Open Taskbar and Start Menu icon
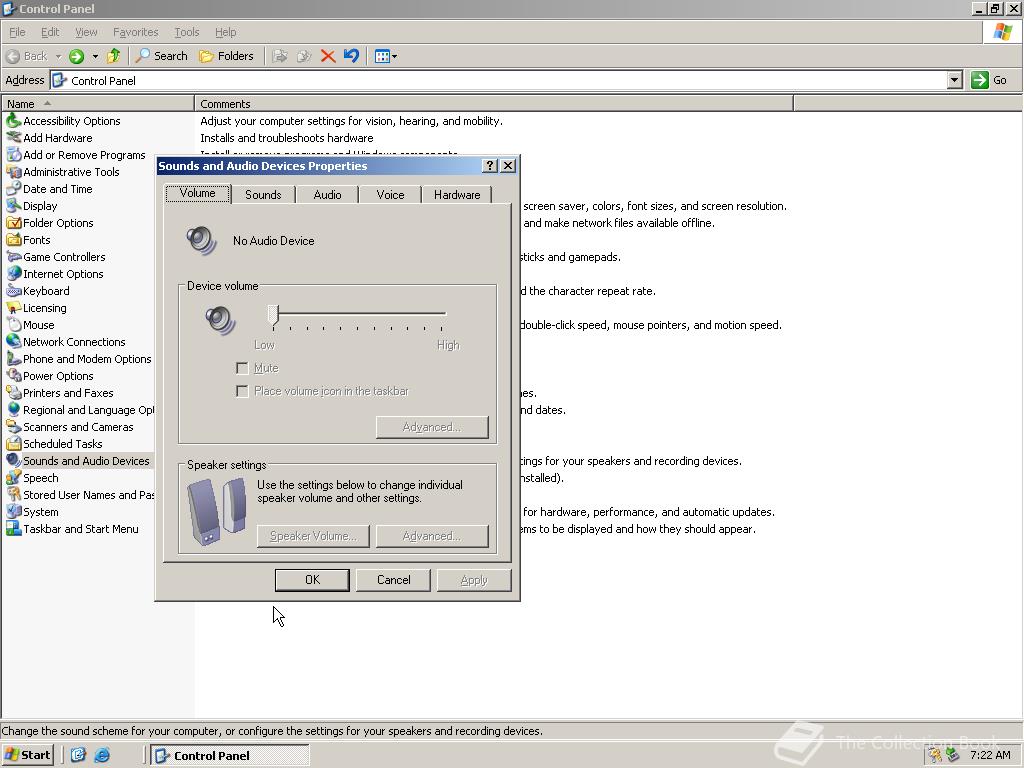The image size is (1024, 768). (13, 528)
